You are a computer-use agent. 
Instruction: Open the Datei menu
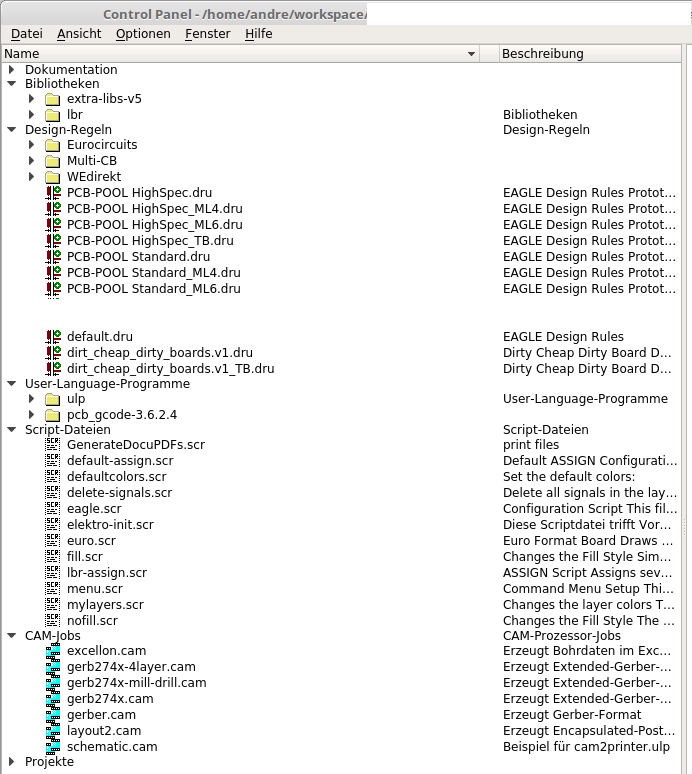pos(27,34)
